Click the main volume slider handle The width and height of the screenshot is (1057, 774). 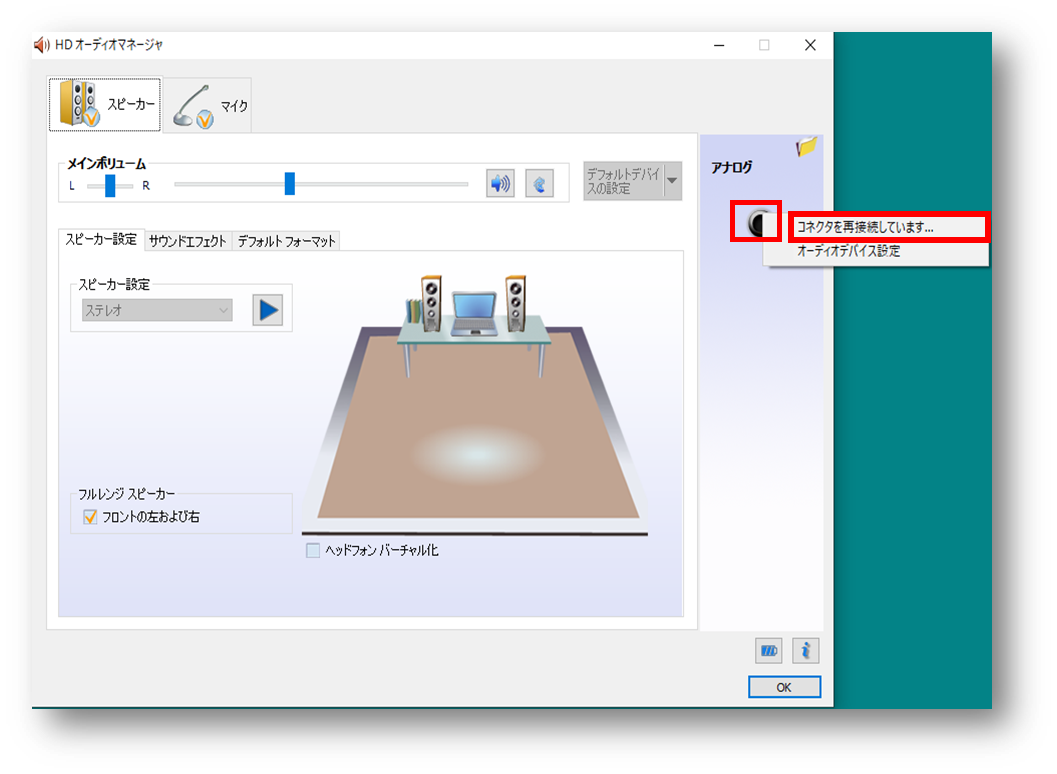point(290,183)
